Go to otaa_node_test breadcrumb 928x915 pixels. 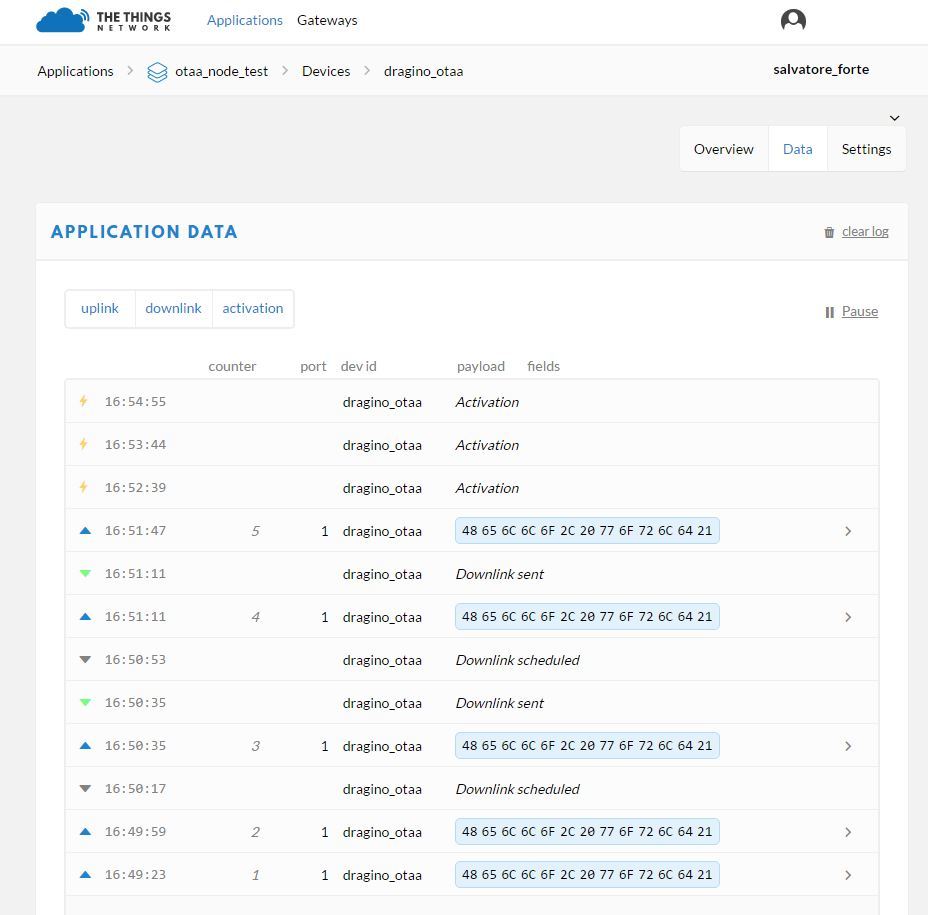(x=221, y=72)
